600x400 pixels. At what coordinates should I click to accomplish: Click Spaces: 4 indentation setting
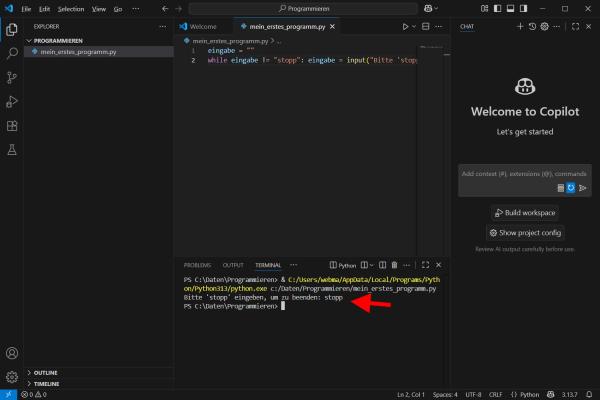pos(445,394)
